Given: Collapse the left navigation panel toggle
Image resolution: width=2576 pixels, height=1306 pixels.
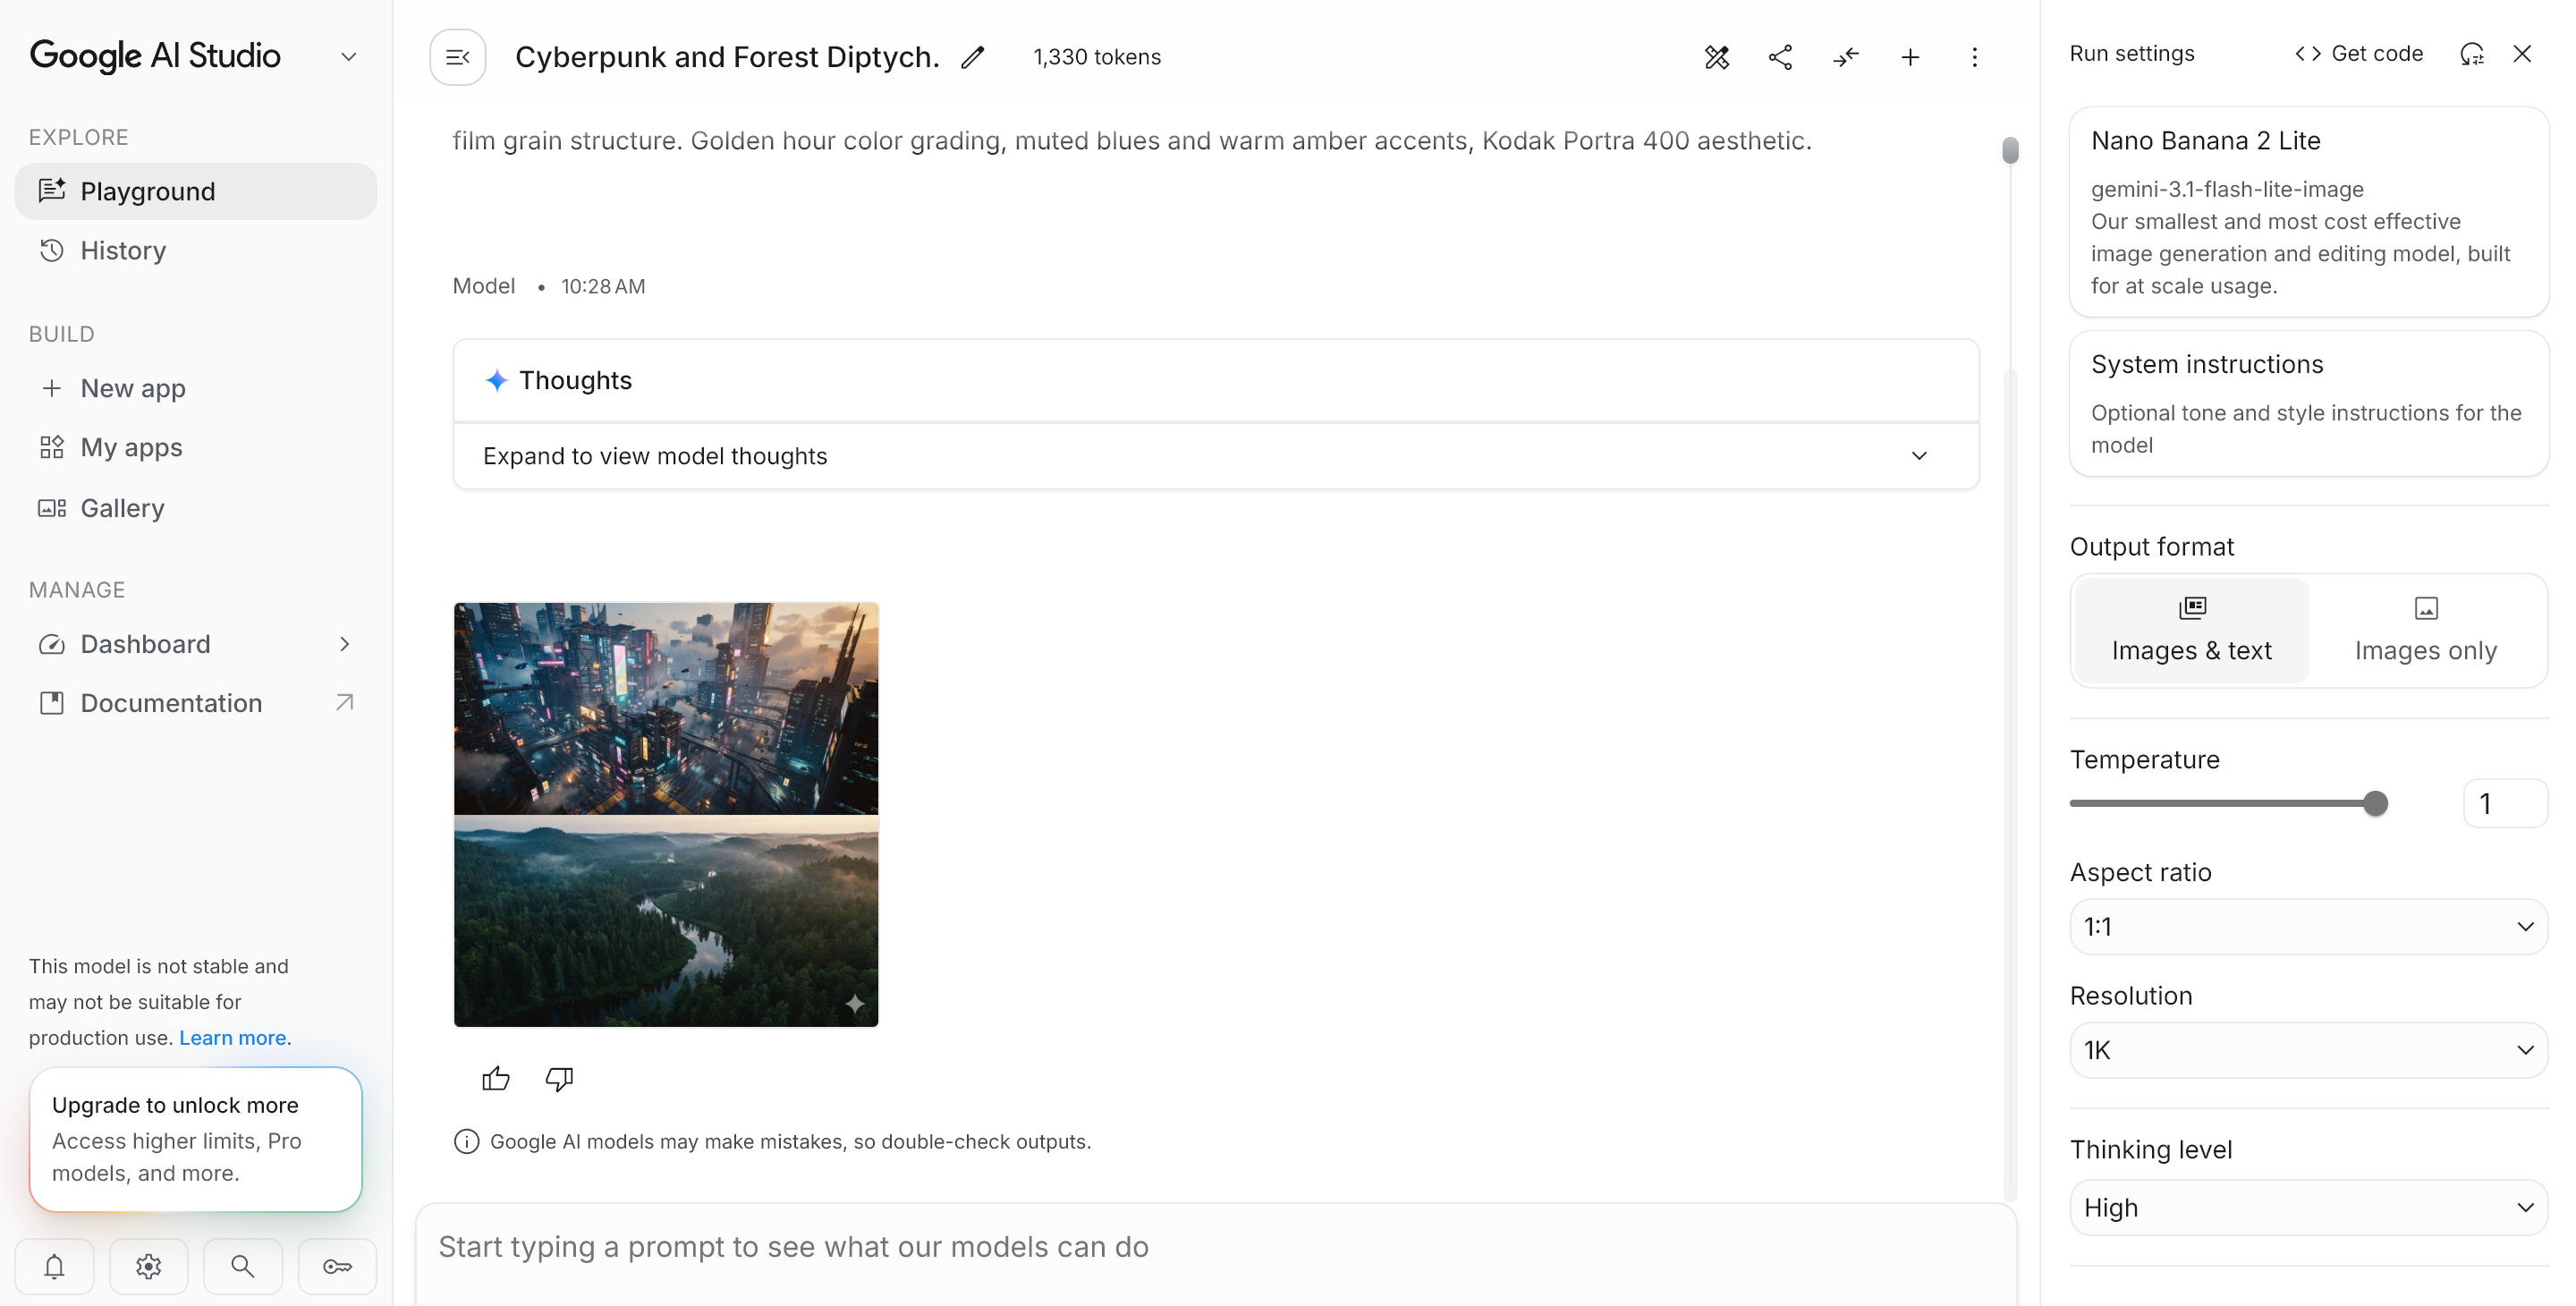Looking at the screenshot, I should (x=458, y=57).
